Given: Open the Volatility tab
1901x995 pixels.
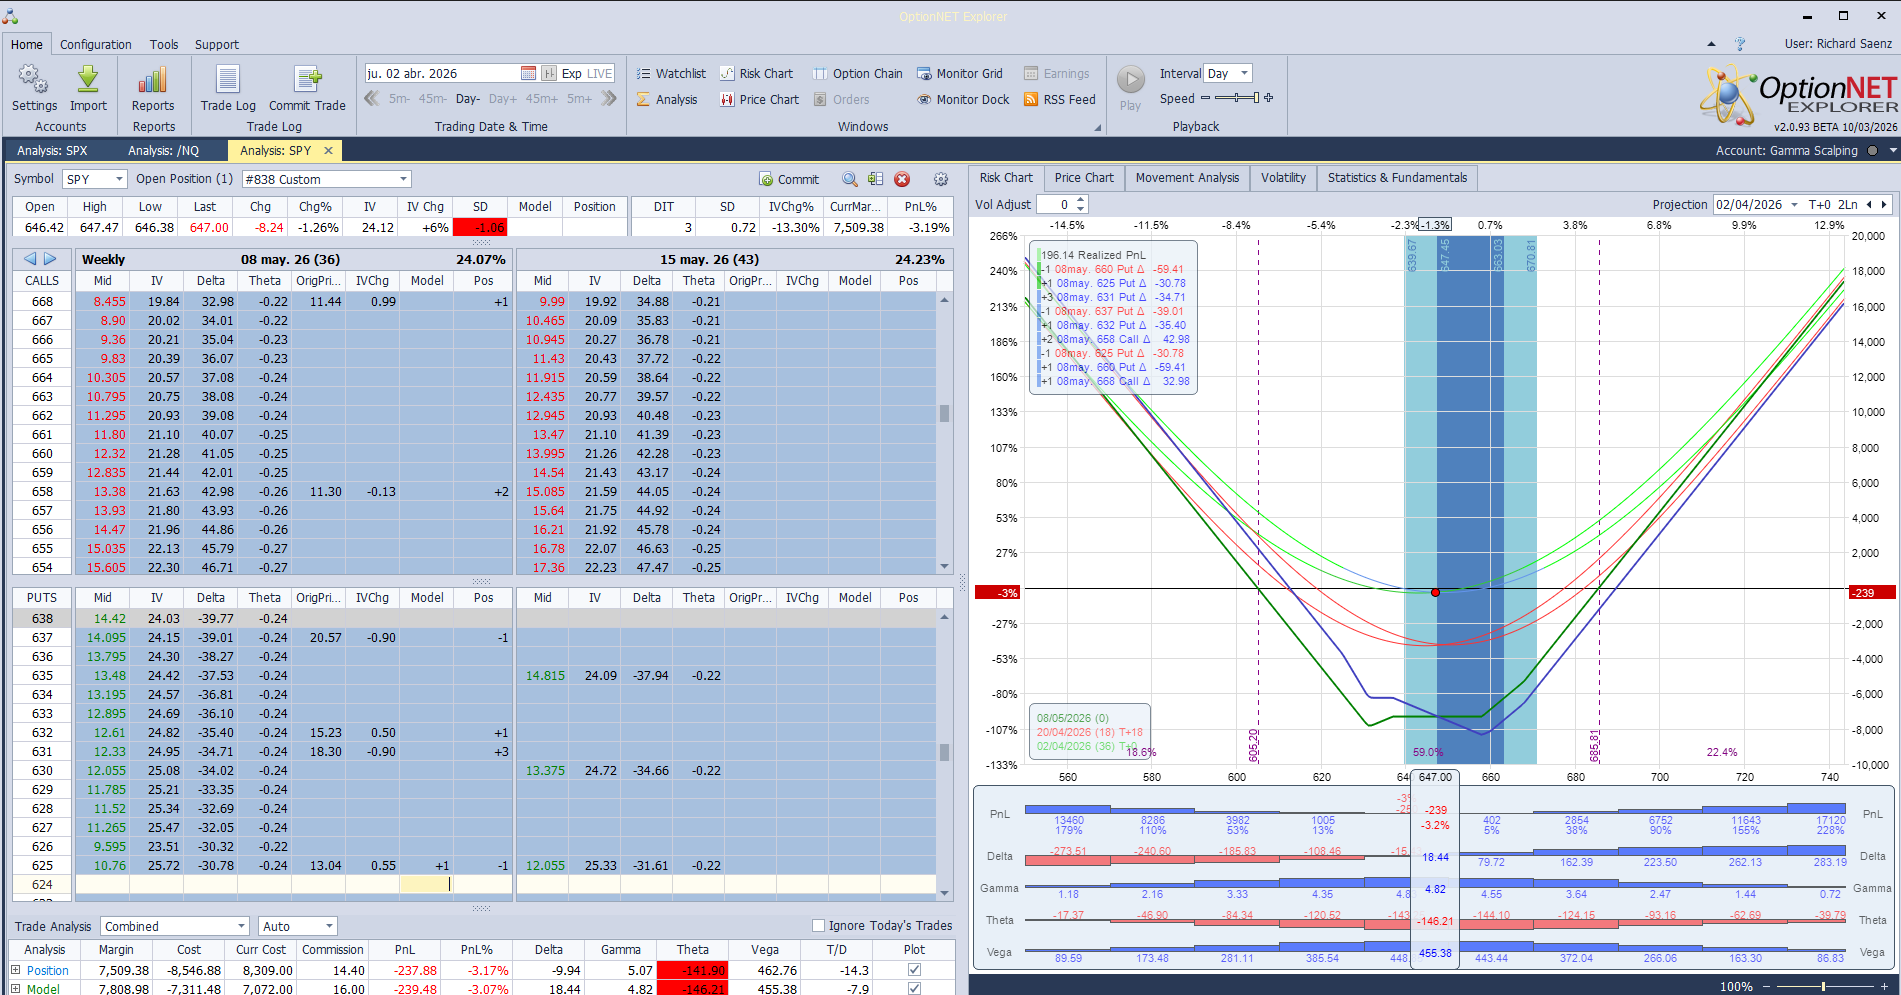Looking at the screenshot, I should tap(1283, 178).
